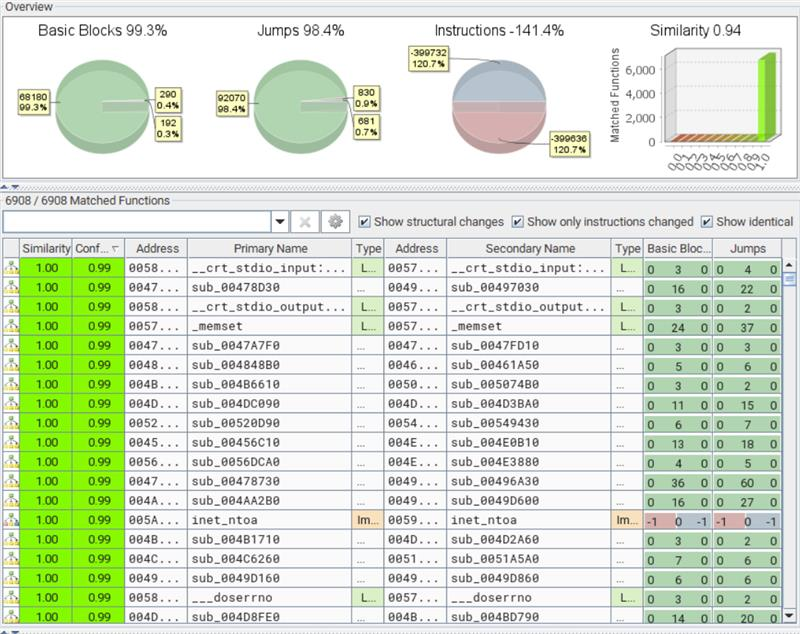This screenshot has height=634, width=800.
Task: Toggle Show only instructions changed checkbox
Action: (517, 222)
